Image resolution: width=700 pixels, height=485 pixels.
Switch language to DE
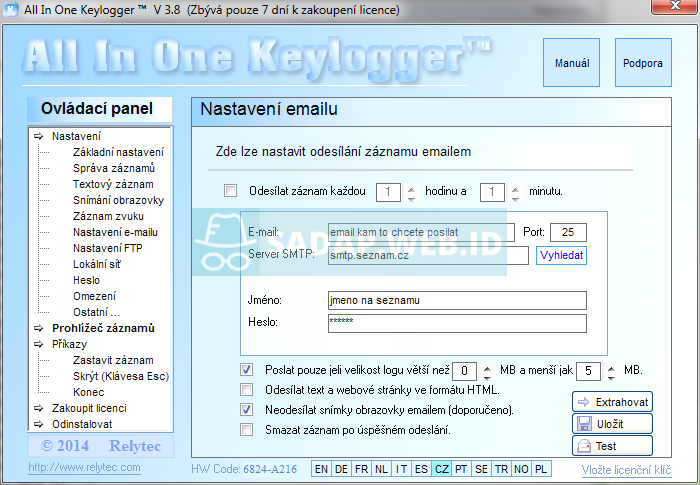pos(341,469)
